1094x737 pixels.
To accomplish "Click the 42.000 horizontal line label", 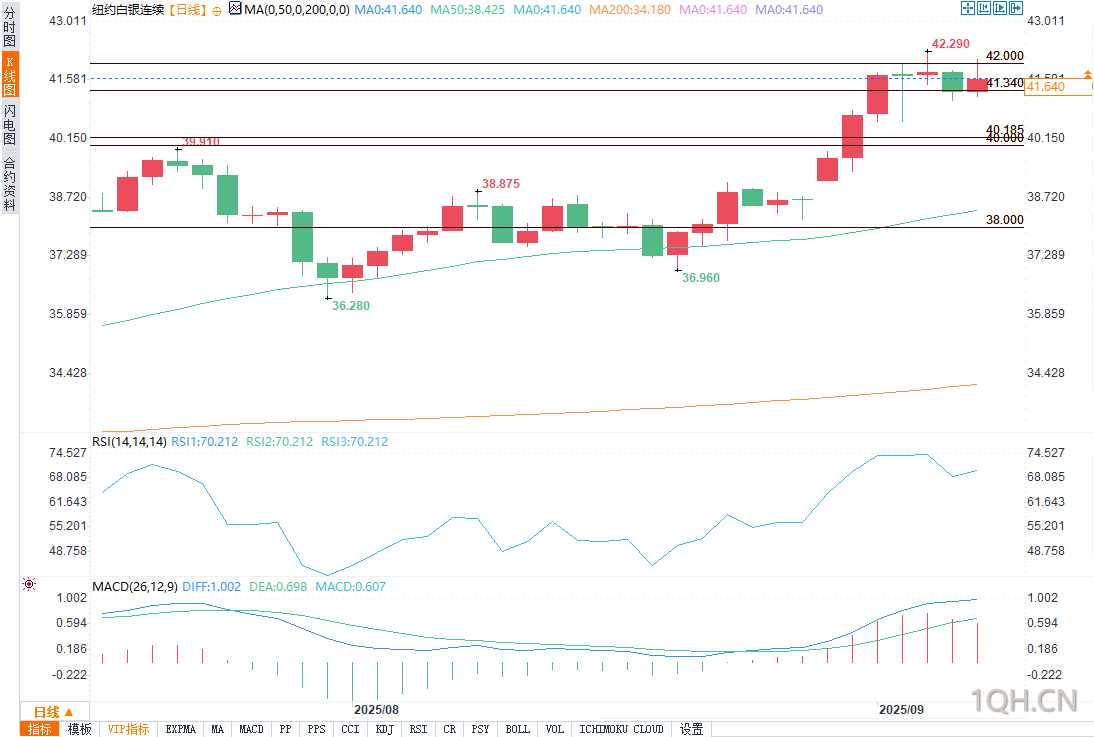I will [1005, 56].
